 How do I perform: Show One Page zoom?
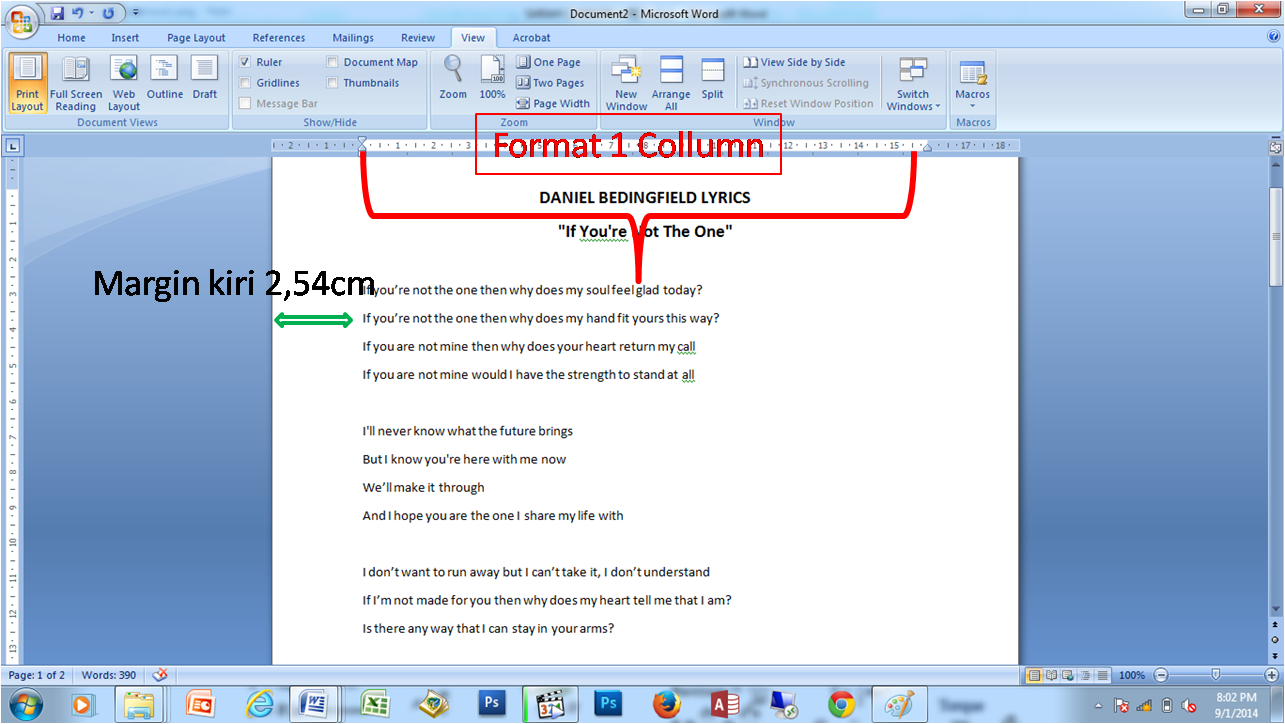(x=548, y=62)
